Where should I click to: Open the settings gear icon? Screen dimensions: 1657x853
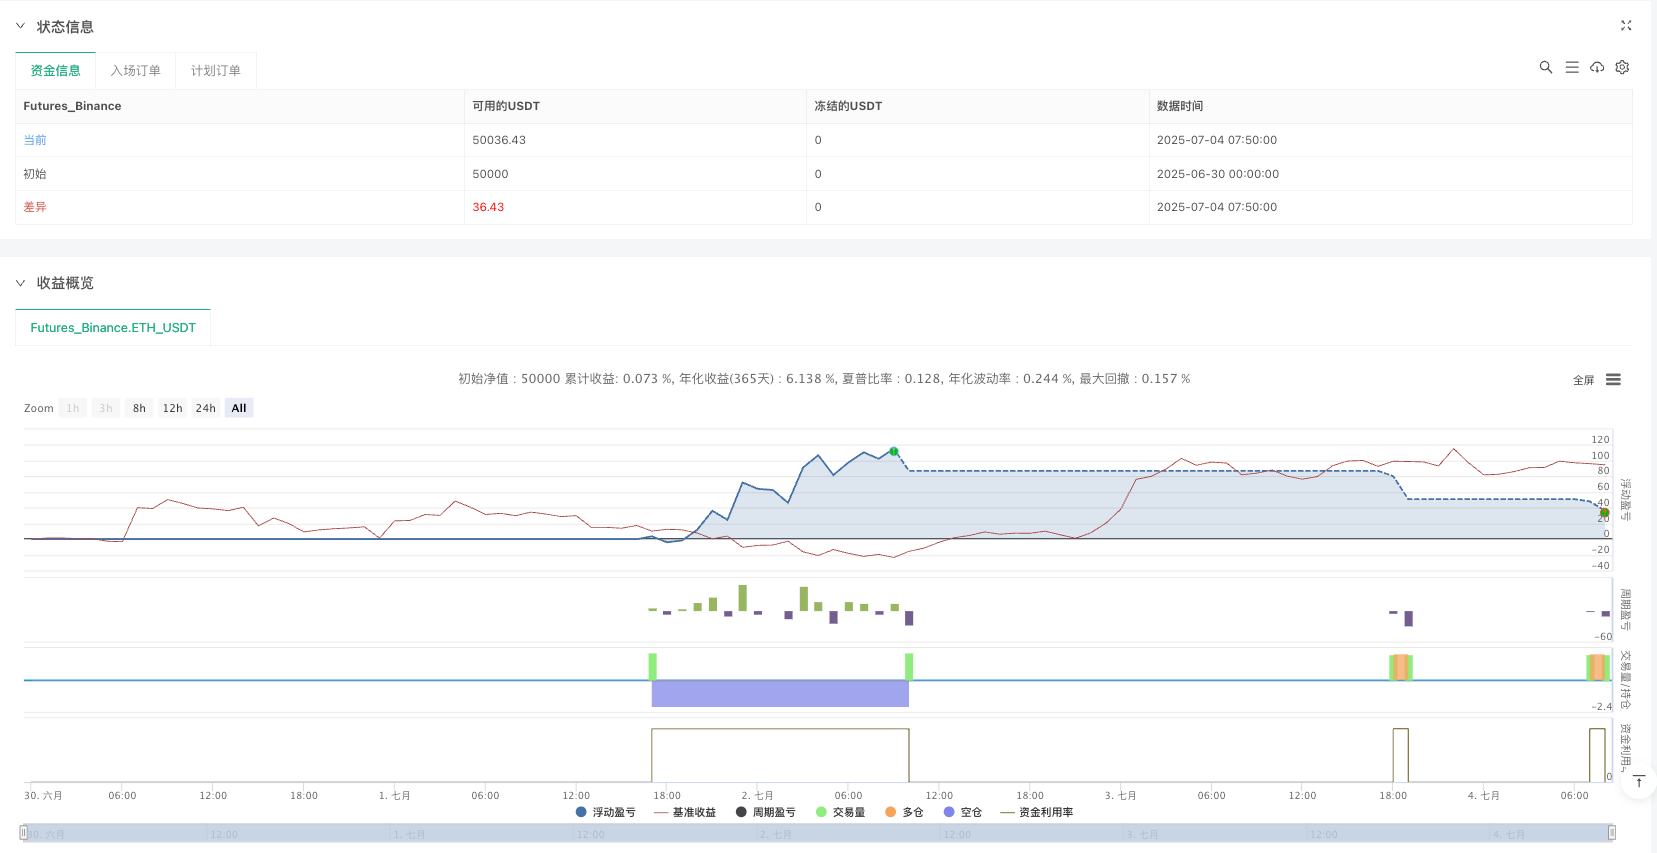point(1622,67)
